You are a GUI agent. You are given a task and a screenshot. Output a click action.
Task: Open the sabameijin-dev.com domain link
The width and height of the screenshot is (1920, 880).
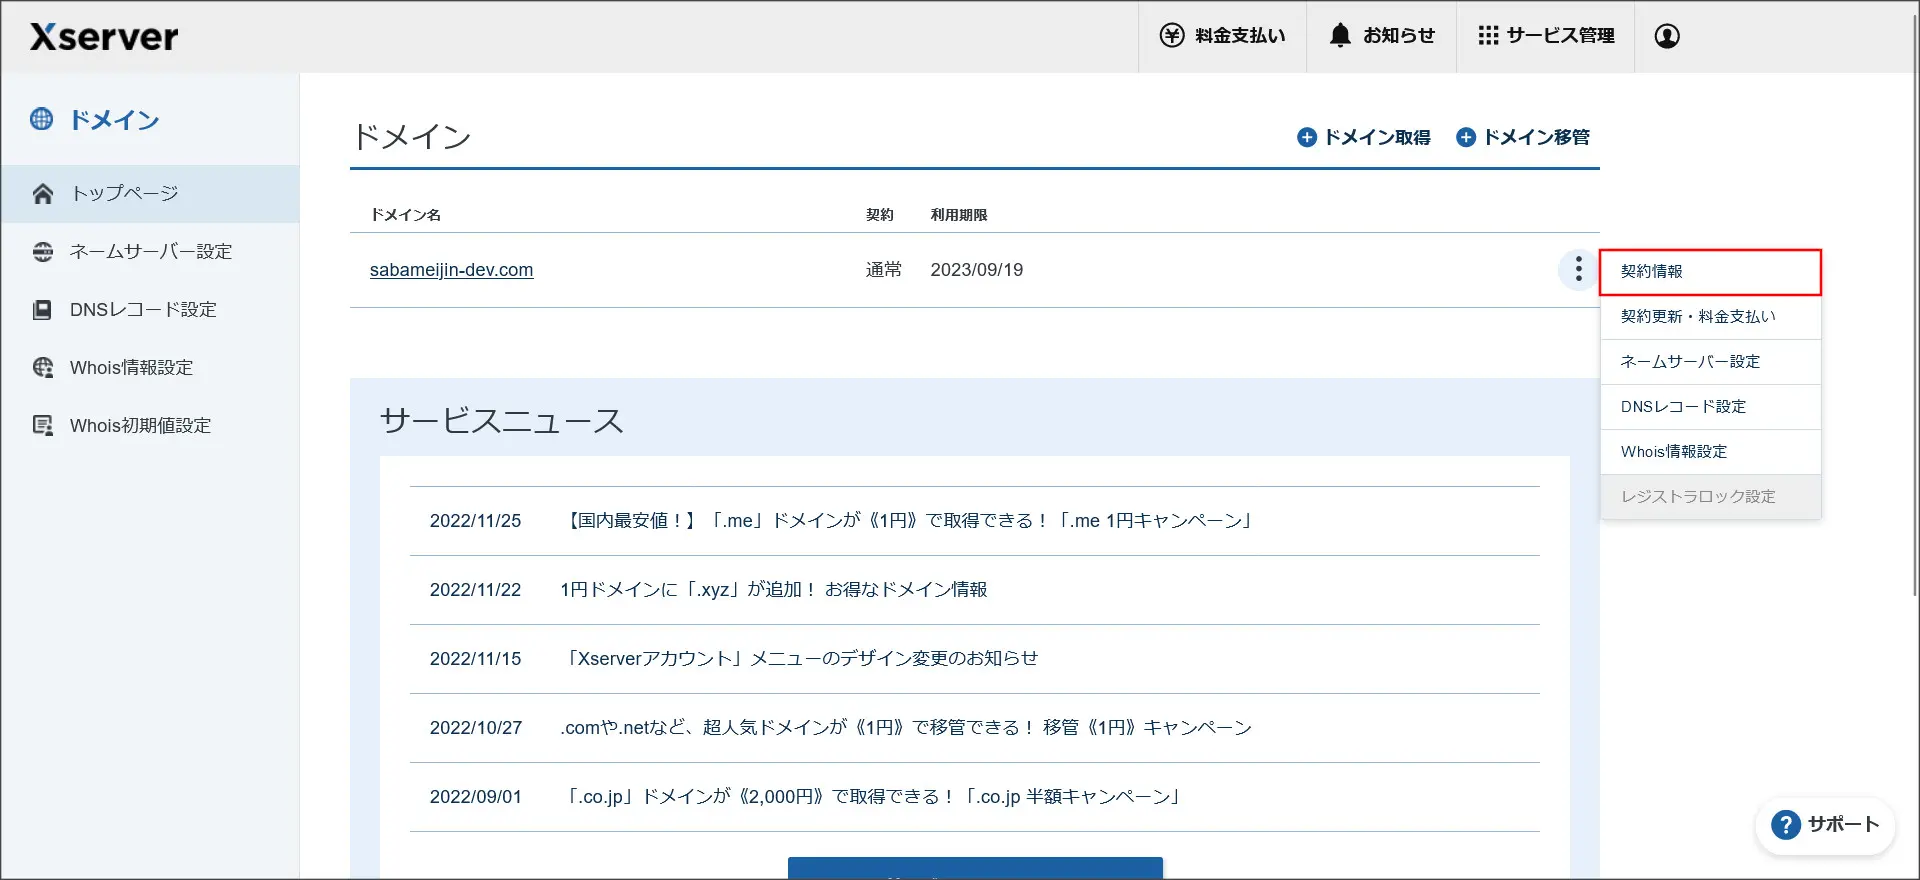[451, 270]
